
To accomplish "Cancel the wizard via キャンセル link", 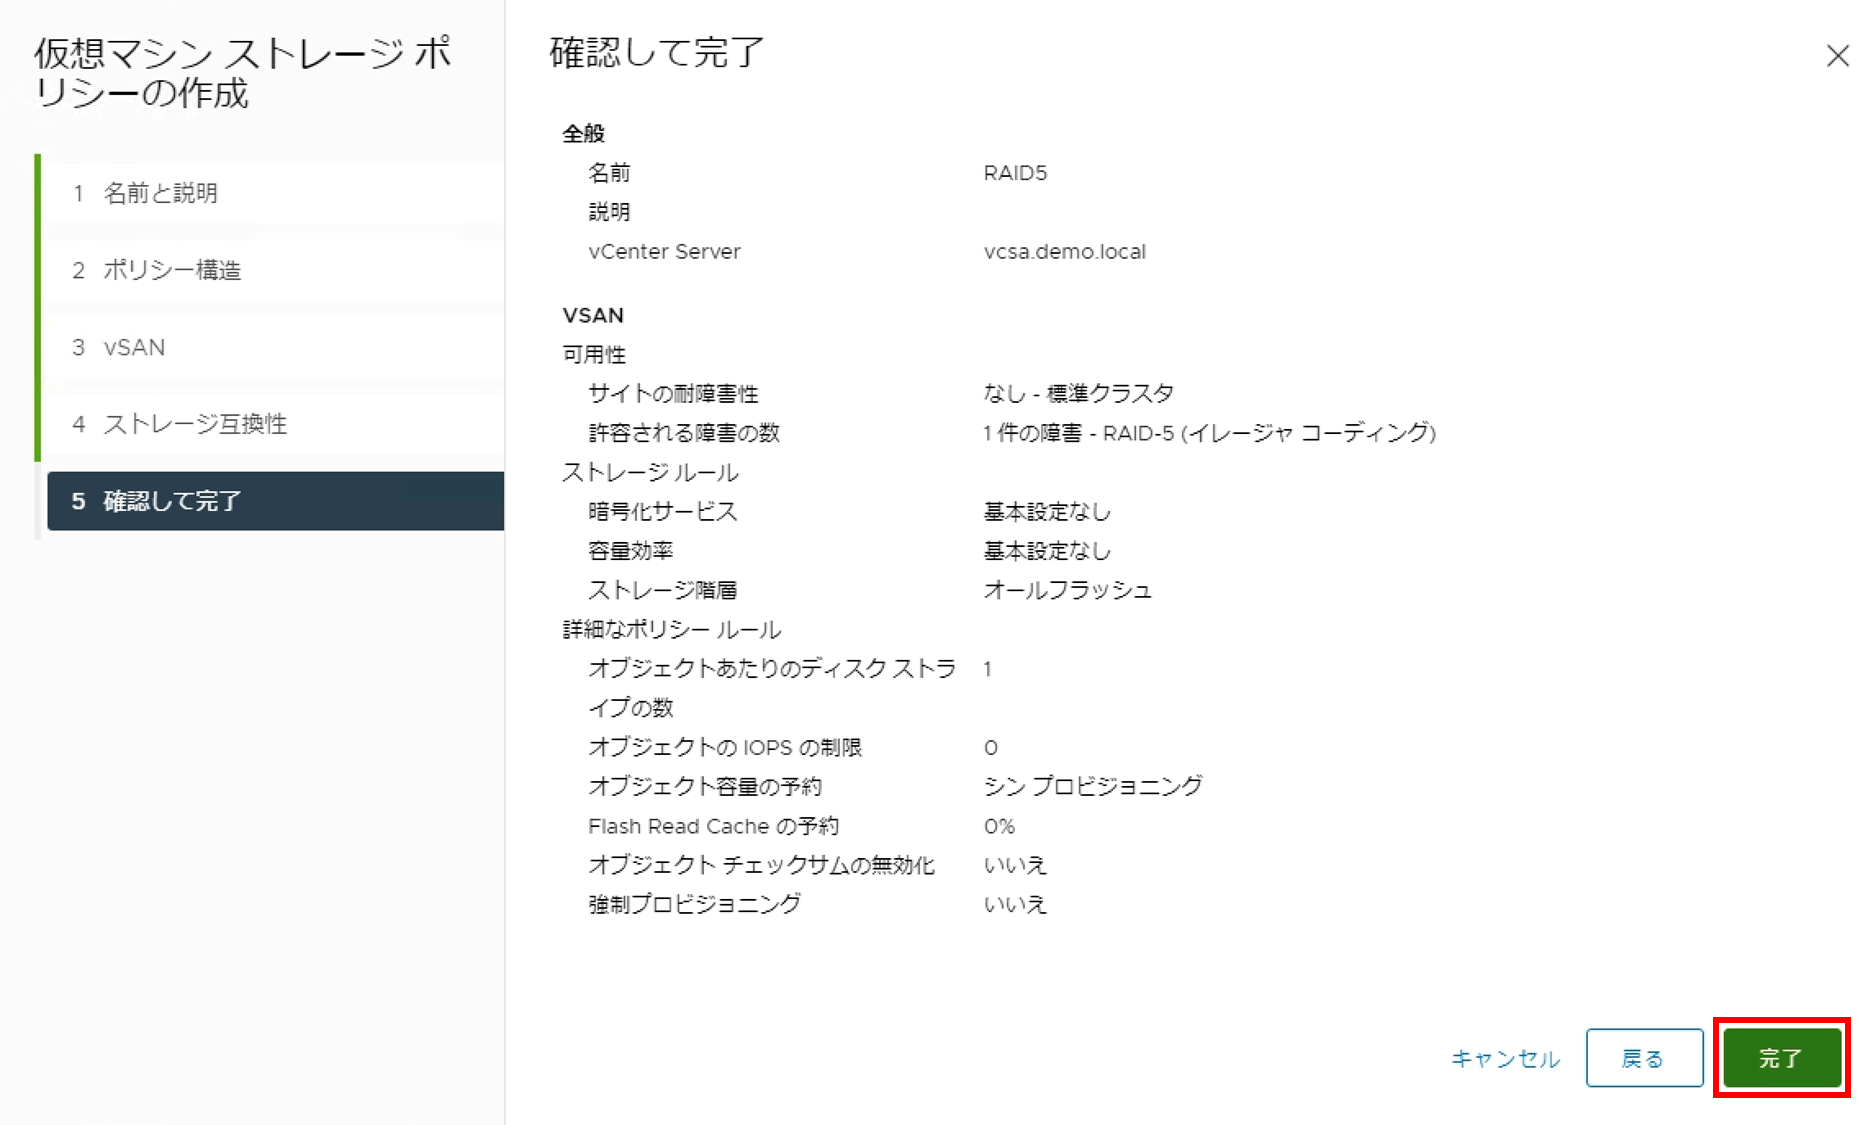I will [1504, 1058].
